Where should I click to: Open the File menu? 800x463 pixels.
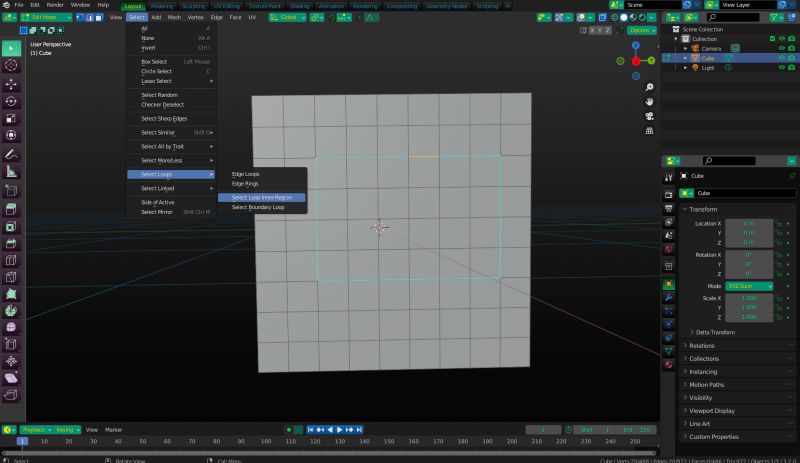(19, 5)
